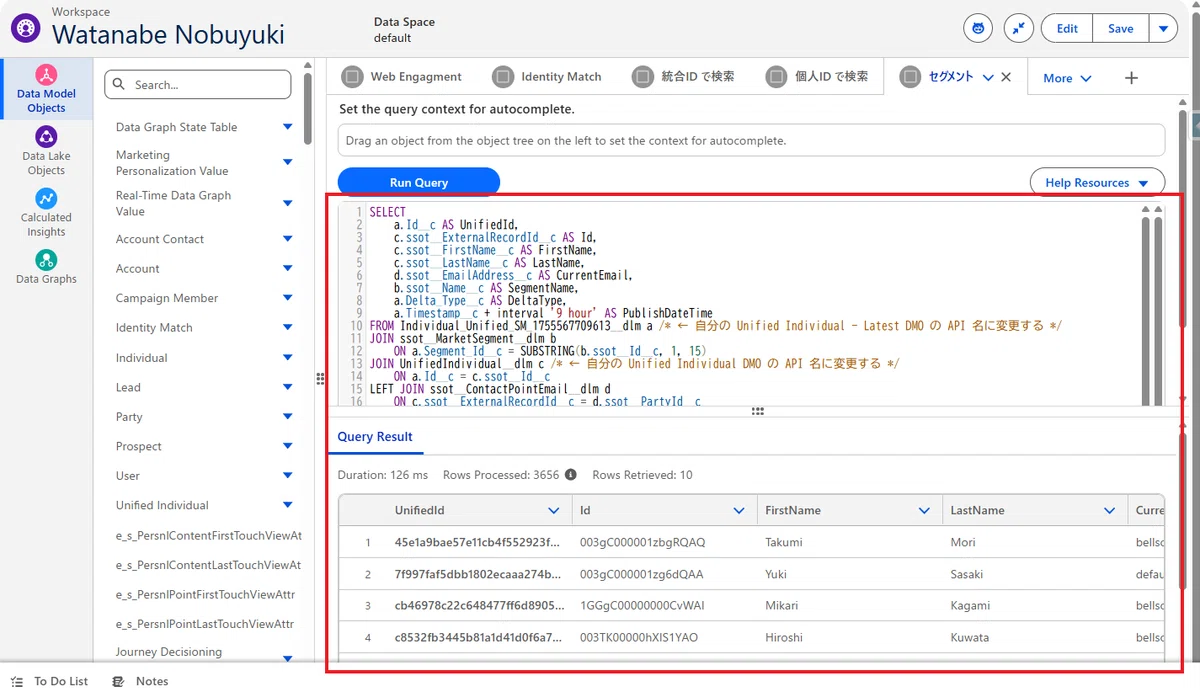1200x696 pixels.
Task: Expand the Account object arrow
Action: 288,268
